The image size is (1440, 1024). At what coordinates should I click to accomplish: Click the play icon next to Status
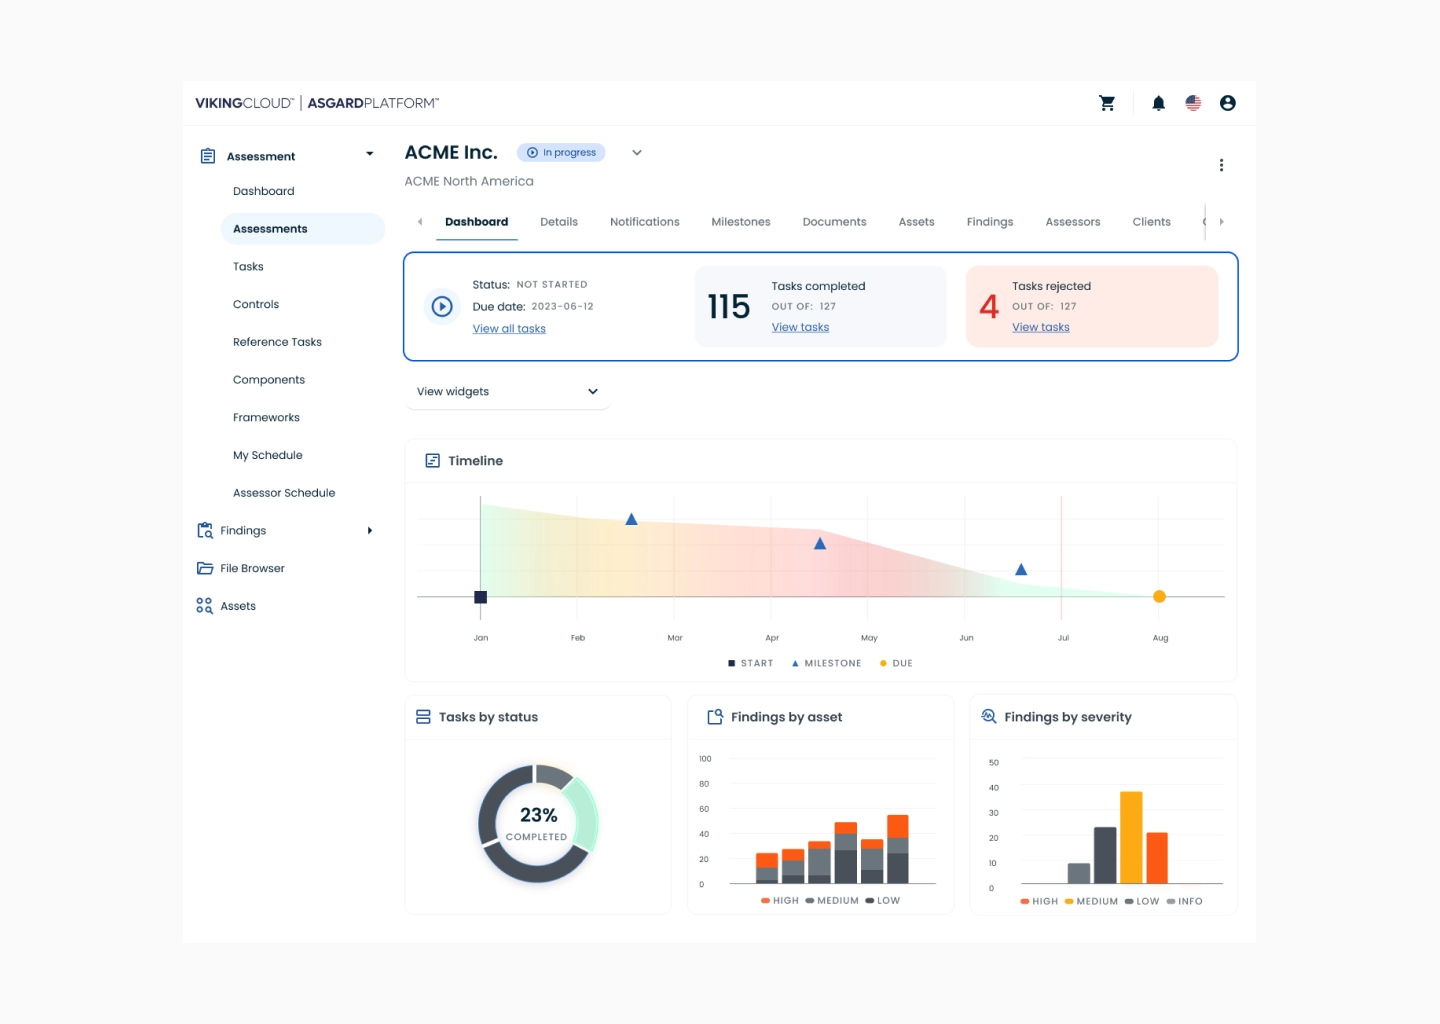pos(442,307)
